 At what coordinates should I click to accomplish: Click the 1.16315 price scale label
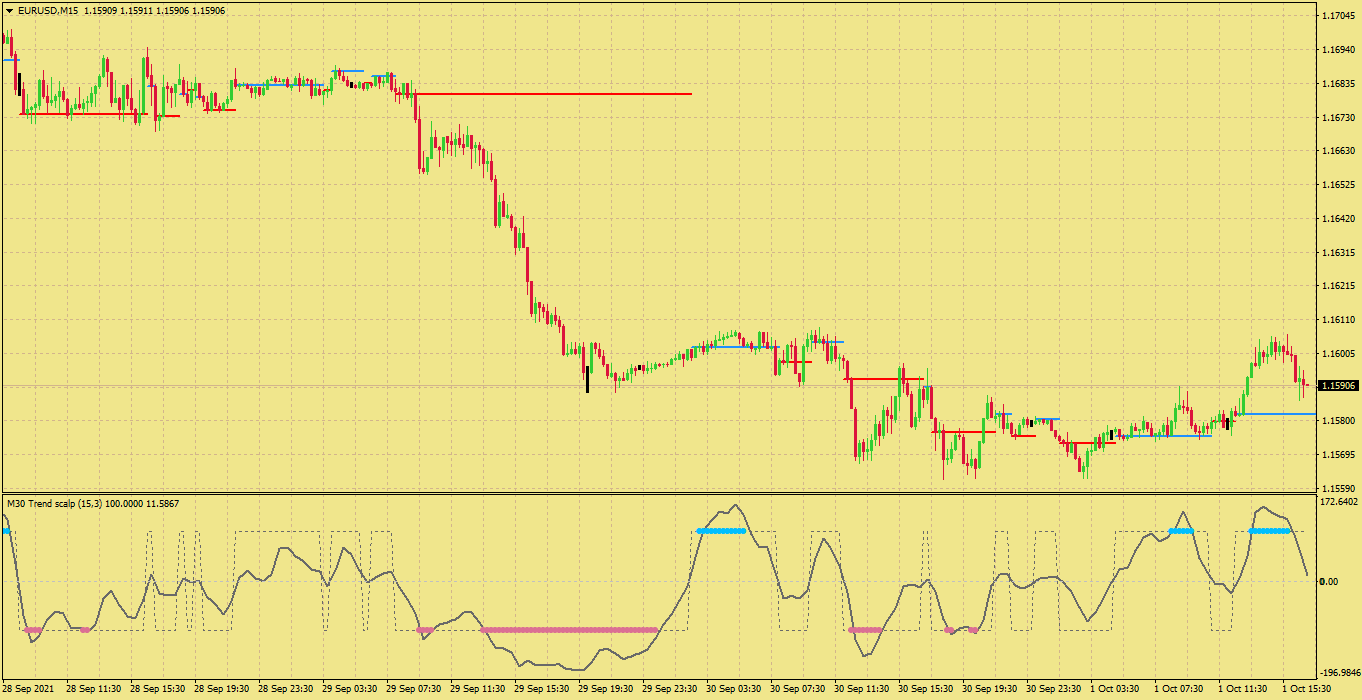(1338, 253)
